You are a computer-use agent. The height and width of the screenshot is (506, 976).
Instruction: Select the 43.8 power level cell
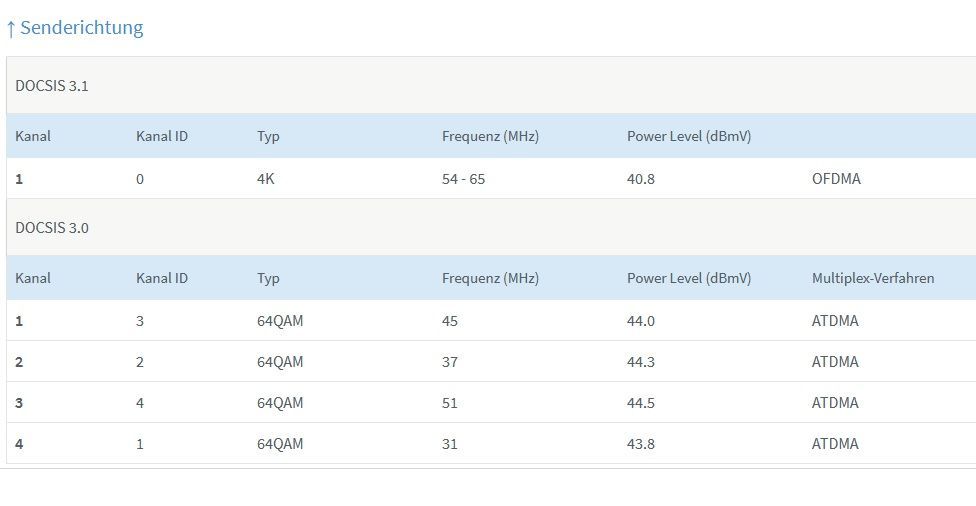[641, 444]
